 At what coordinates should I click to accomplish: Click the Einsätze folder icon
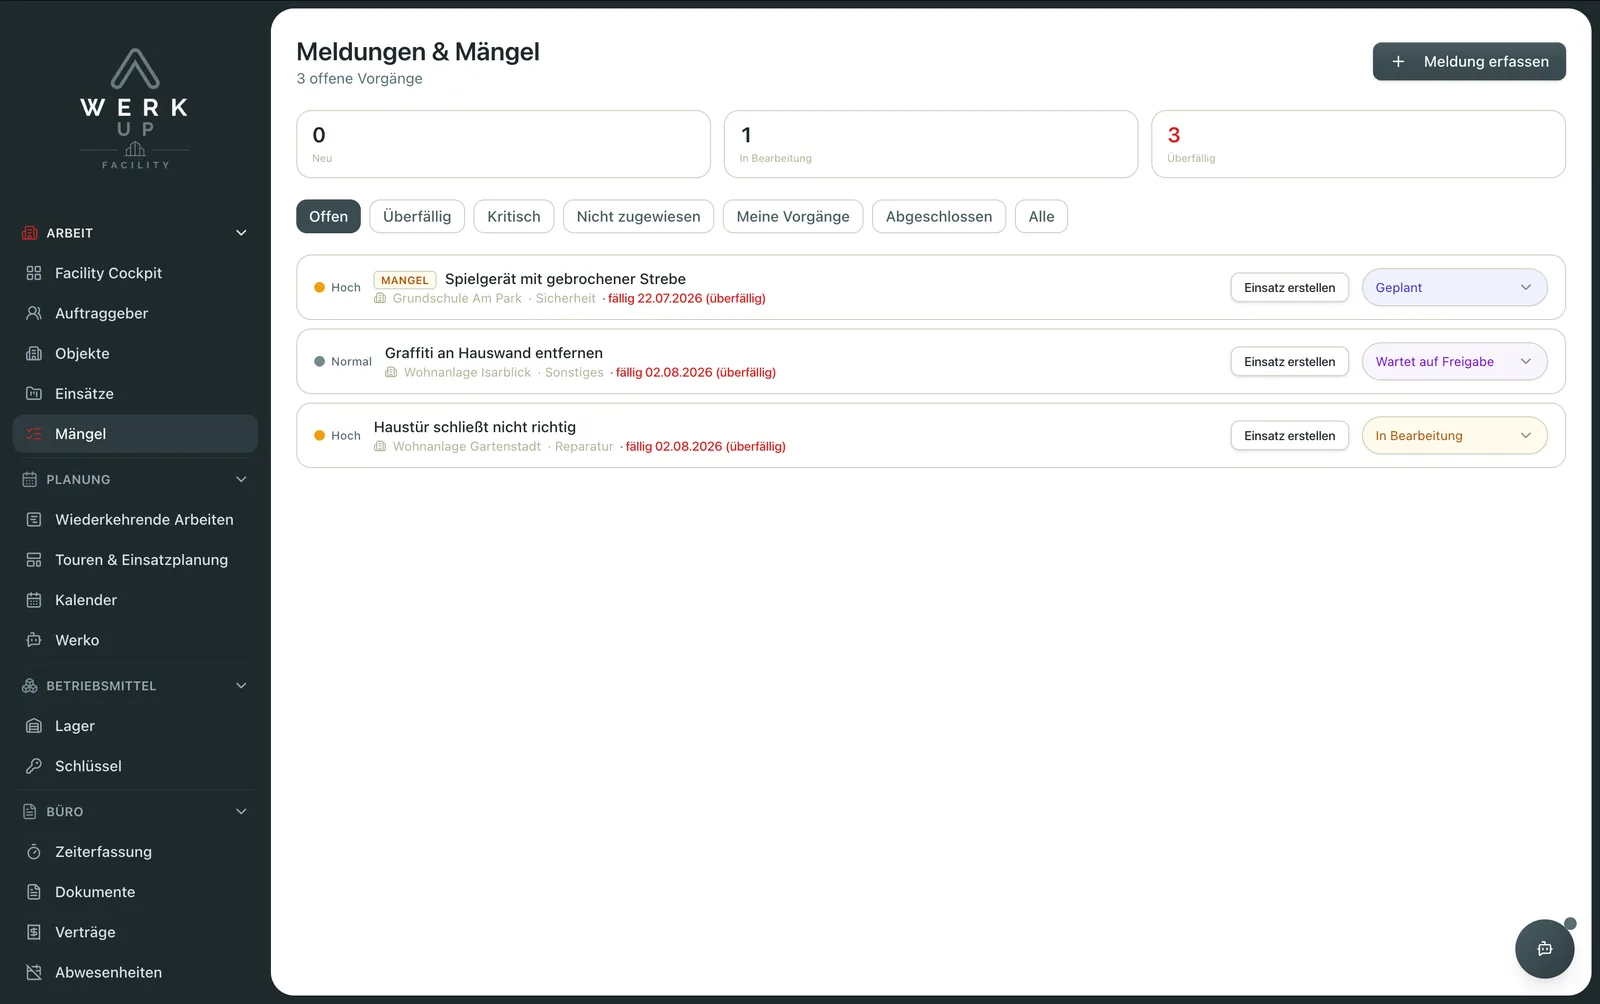pyautogui.click(x=34, y=393)
